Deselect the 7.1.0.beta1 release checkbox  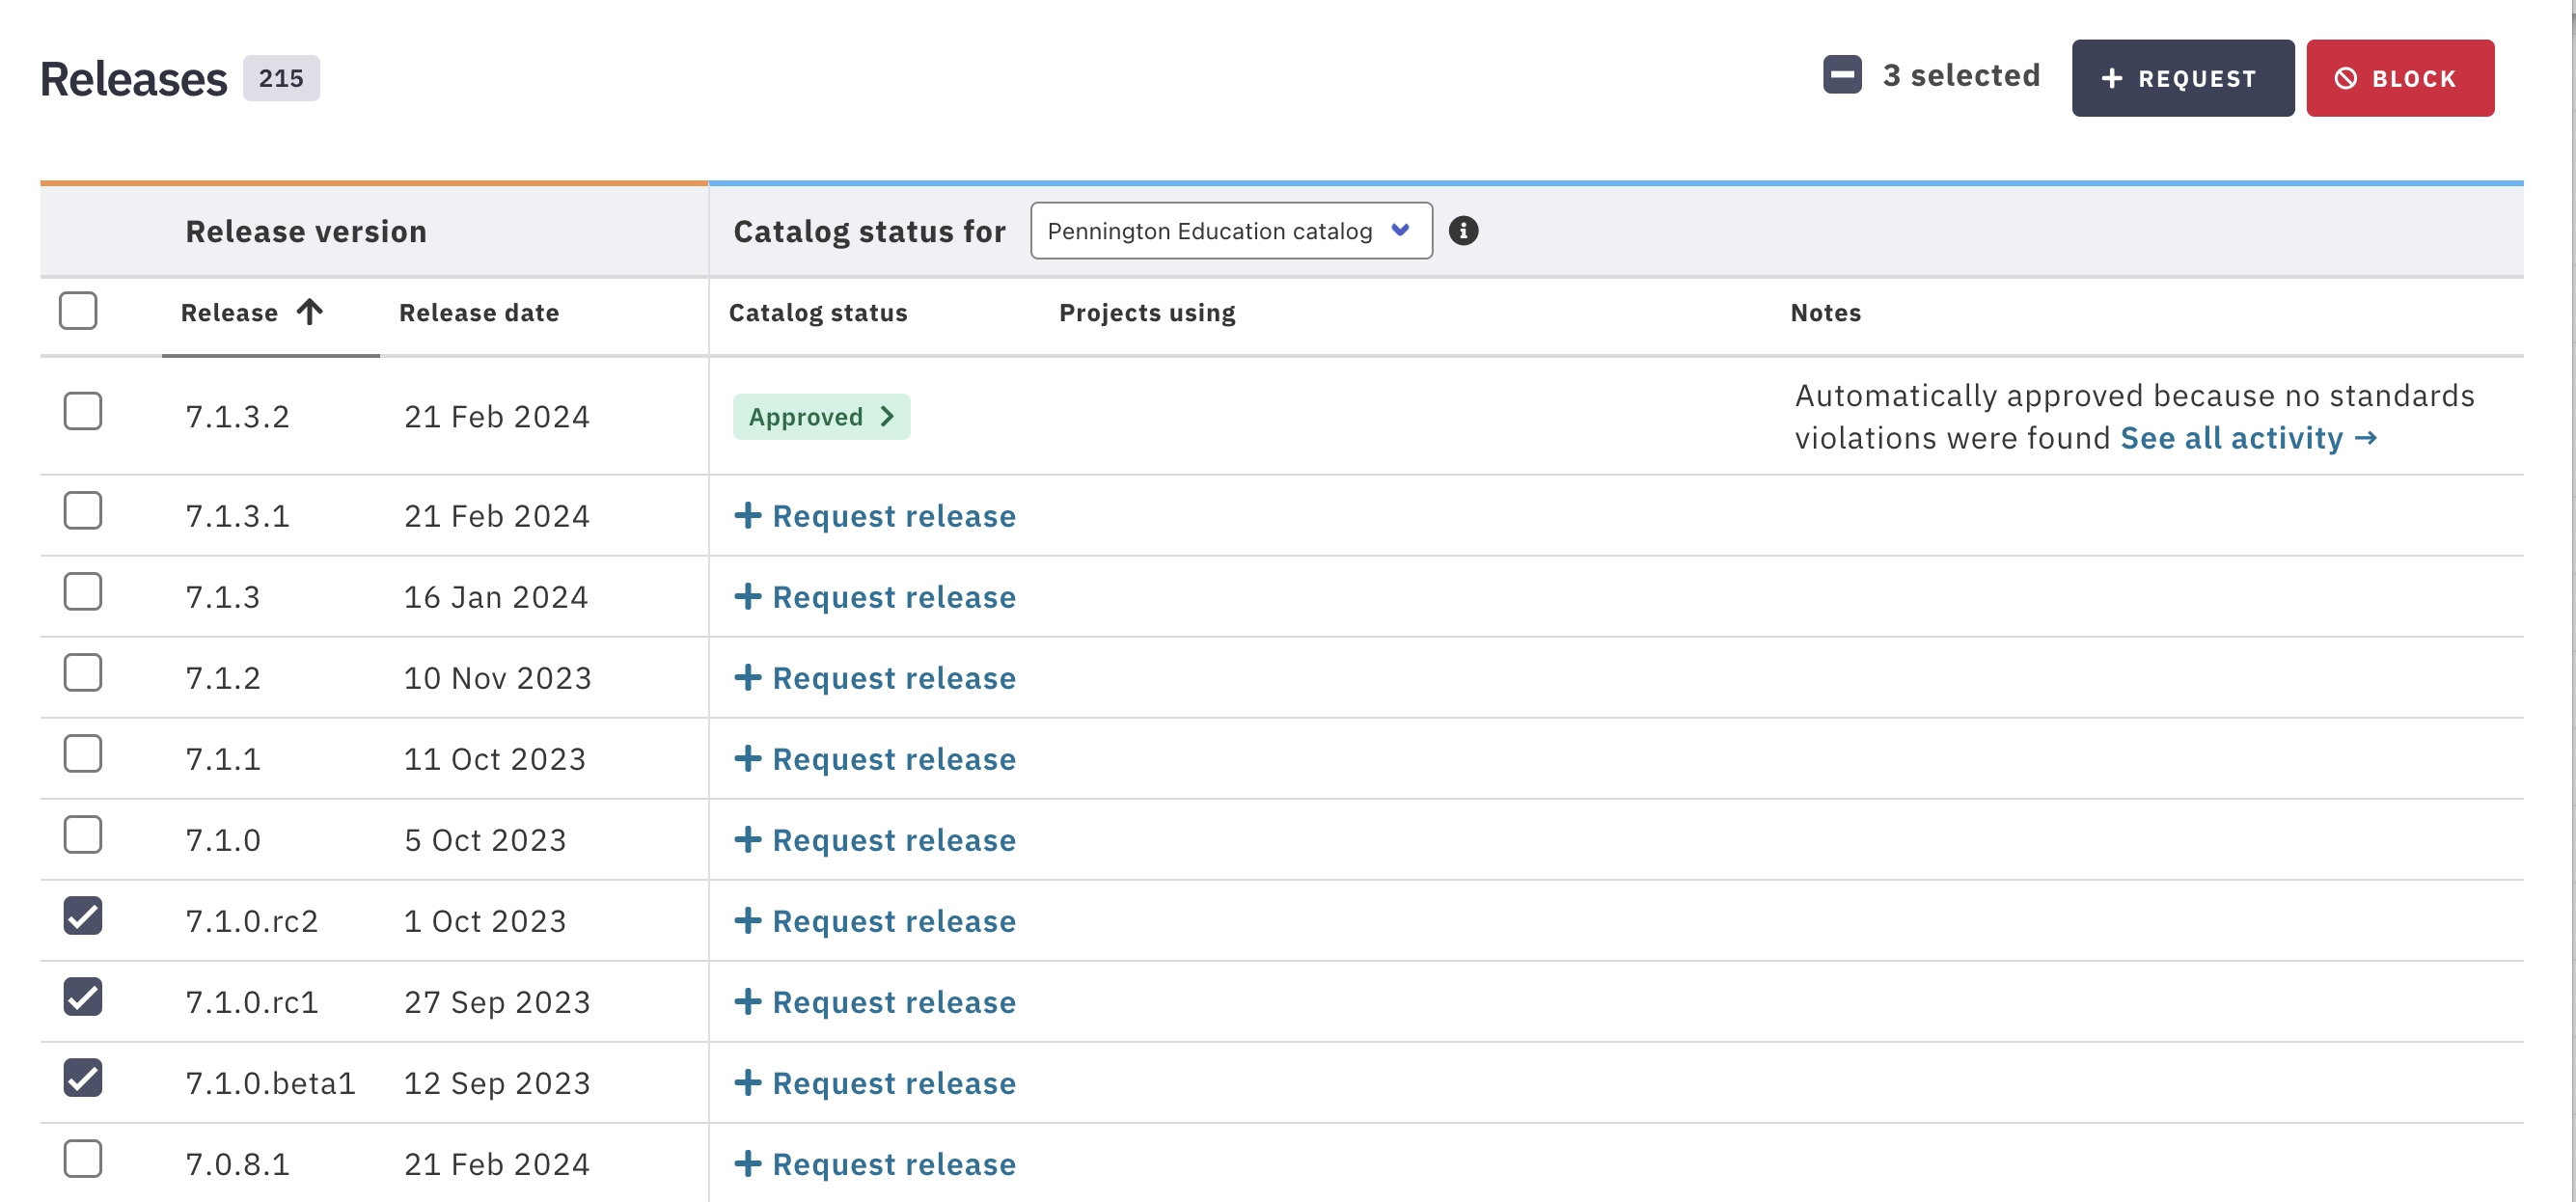click(83, 1078)
